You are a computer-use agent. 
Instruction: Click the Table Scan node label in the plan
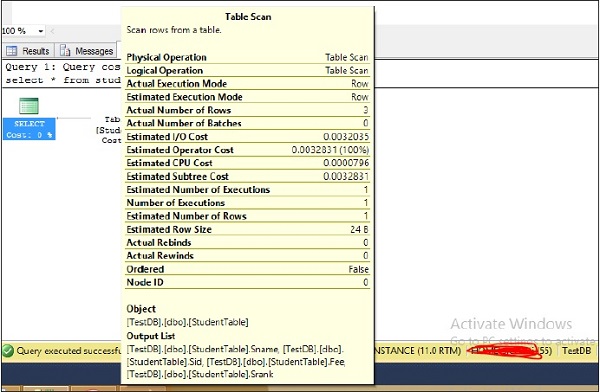108,130
